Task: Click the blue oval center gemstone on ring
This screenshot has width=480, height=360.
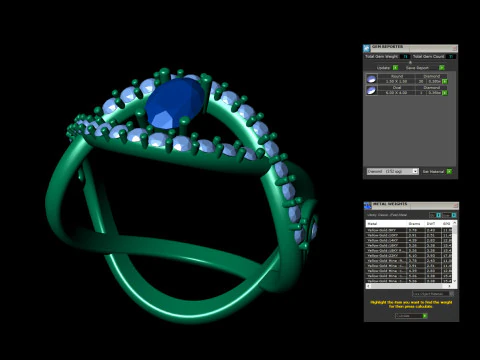Action: (x=175, y=103)
